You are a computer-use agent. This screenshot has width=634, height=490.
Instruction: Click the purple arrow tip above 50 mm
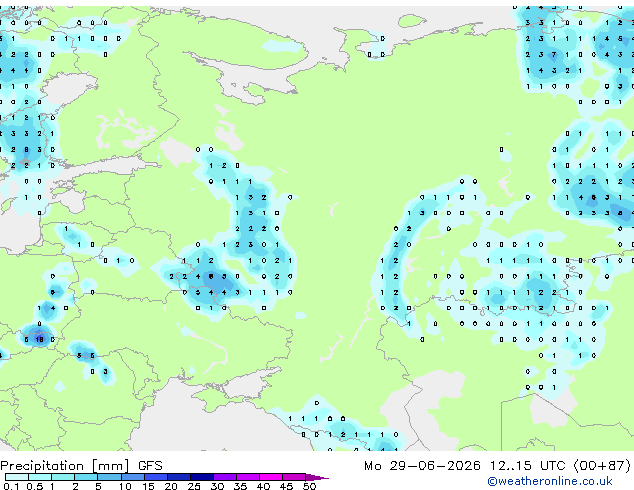pos(317,477)
